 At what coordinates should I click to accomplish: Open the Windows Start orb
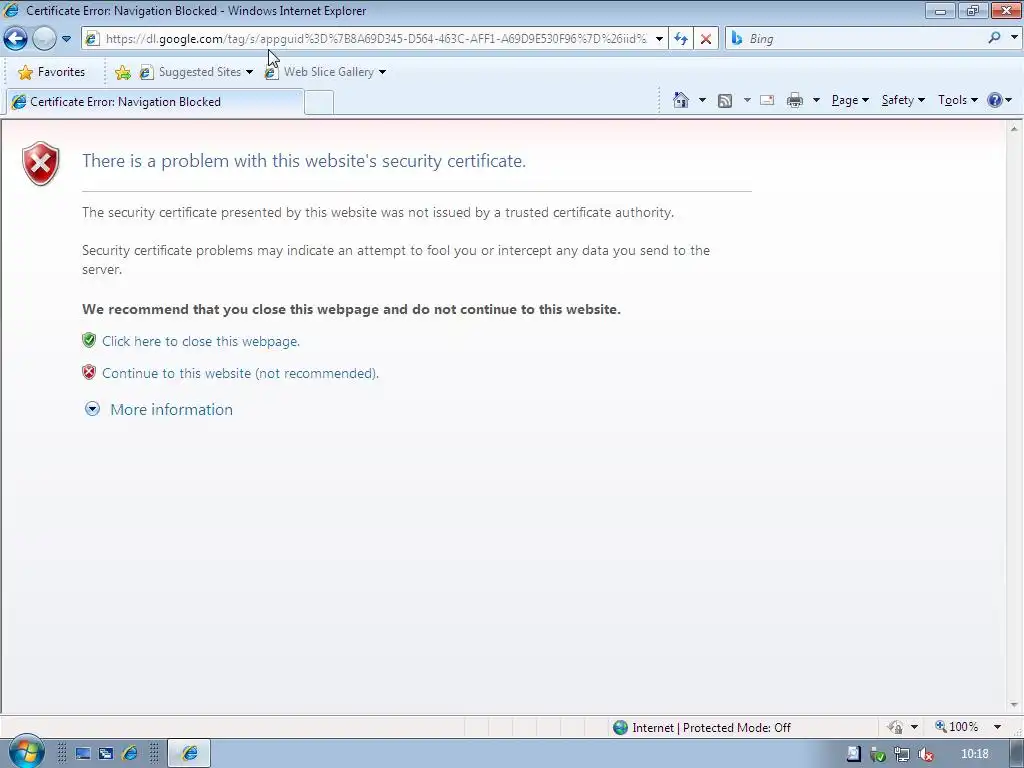click(26, 751)
